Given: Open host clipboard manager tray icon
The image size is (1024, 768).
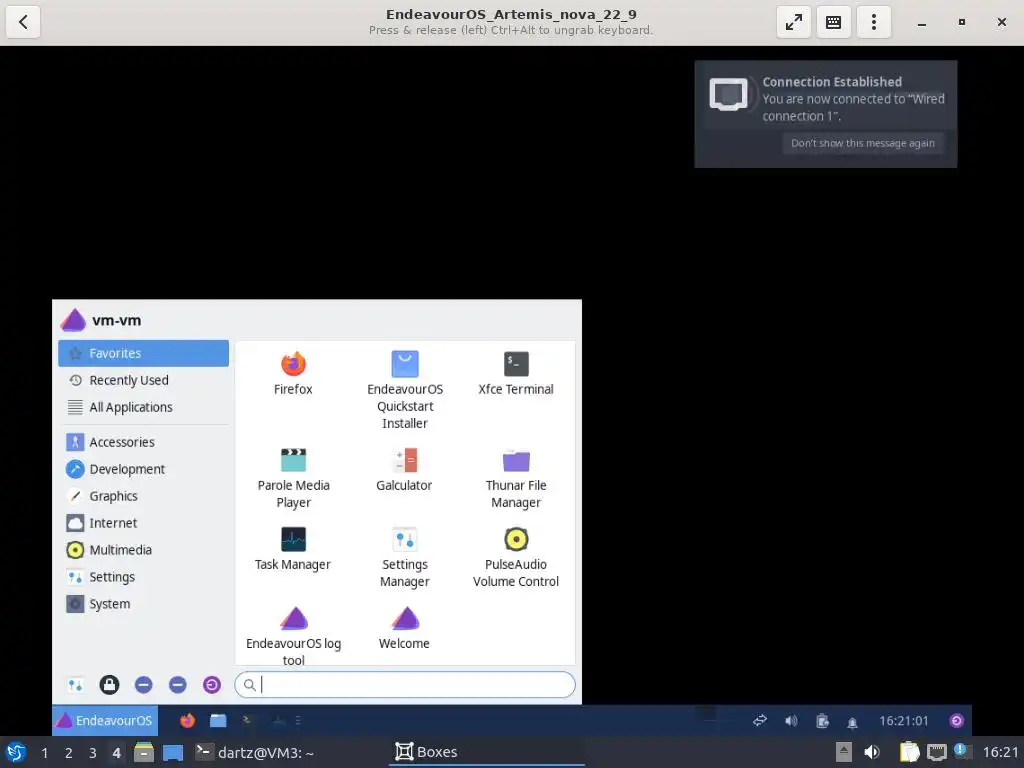Looking at the screenshot, I should click(x=908, y=752).
